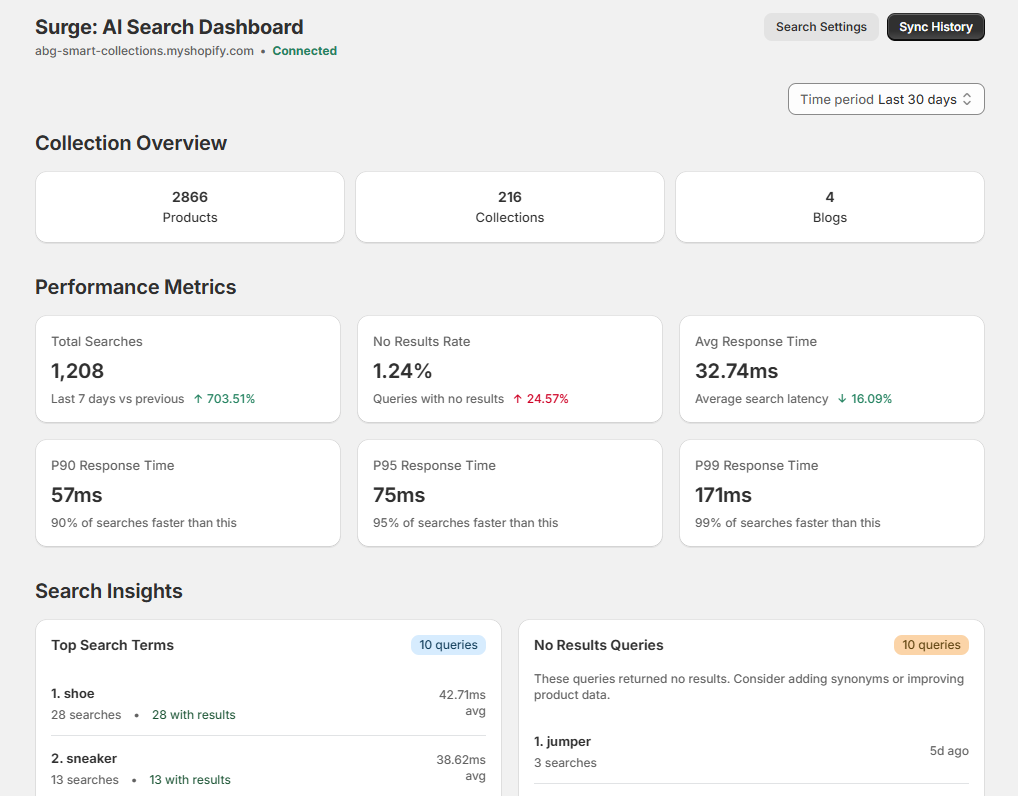This screenshot has height=796, width=1018.
Task: Click the P95 Response Time value 75ms
Action: coord(399,495)
